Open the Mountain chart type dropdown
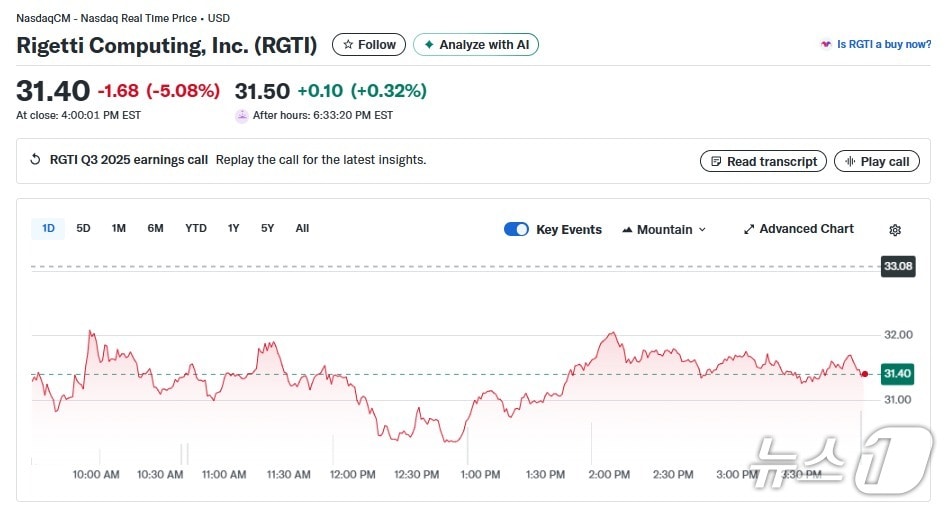 pos(664,229)
